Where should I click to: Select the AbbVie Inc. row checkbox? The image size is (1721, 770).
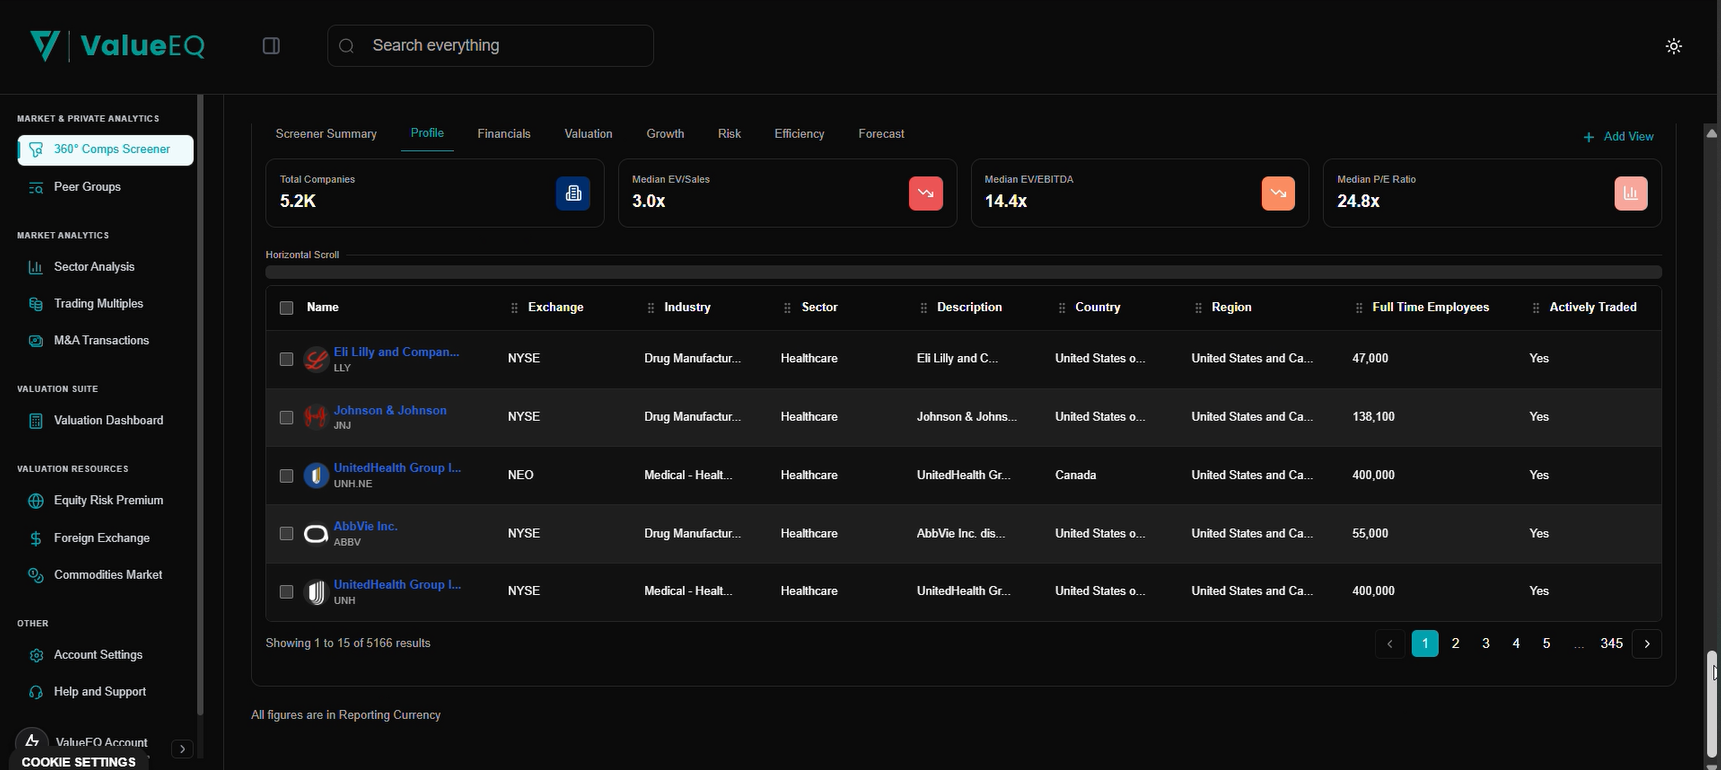(x=287, y=534)
